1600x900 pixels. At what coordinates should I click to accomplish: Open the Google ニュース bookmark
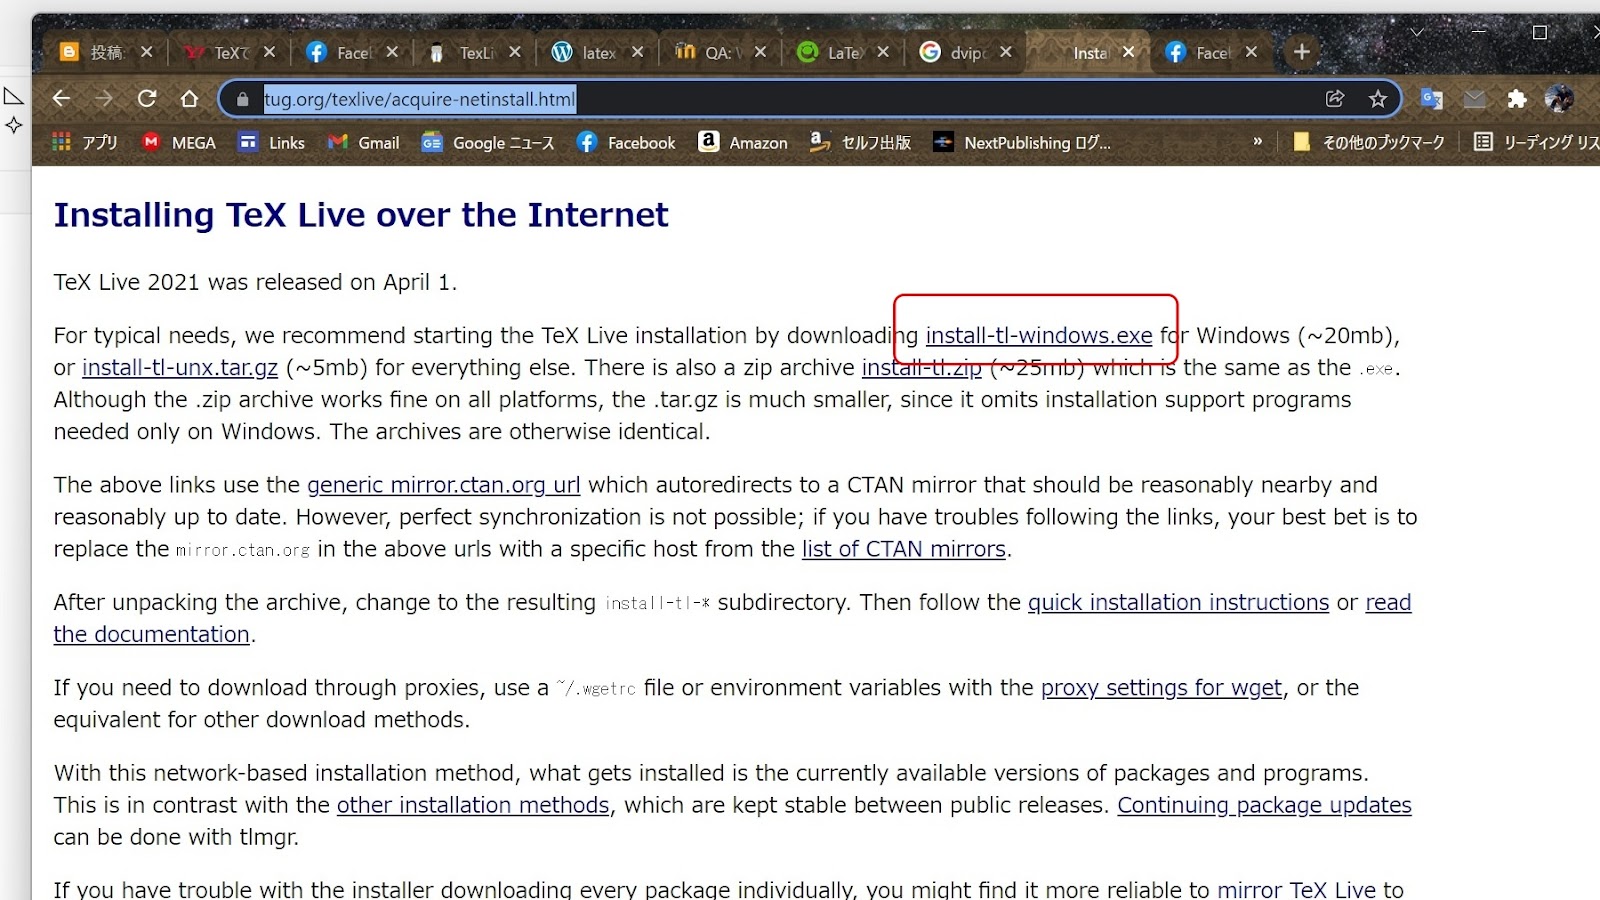(x=488, y=142)
